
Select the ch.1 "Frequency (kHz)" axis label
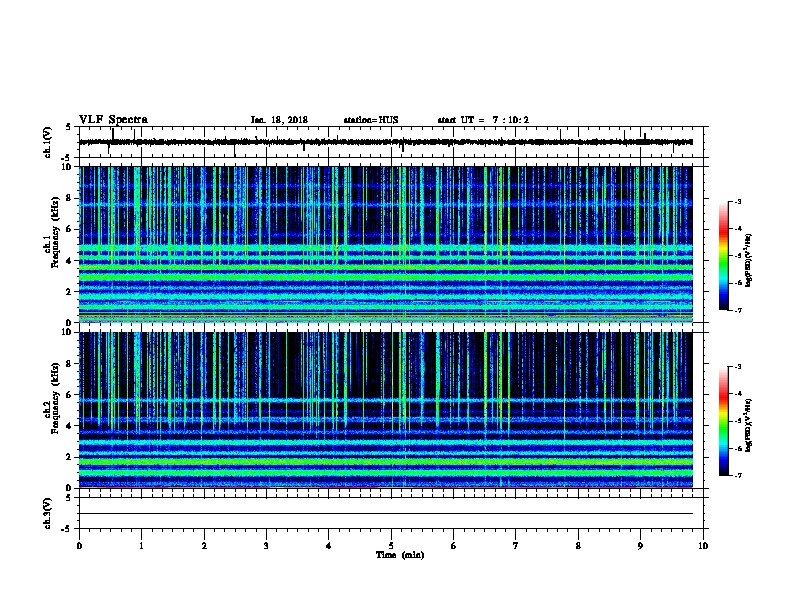(x=55, y=233)
